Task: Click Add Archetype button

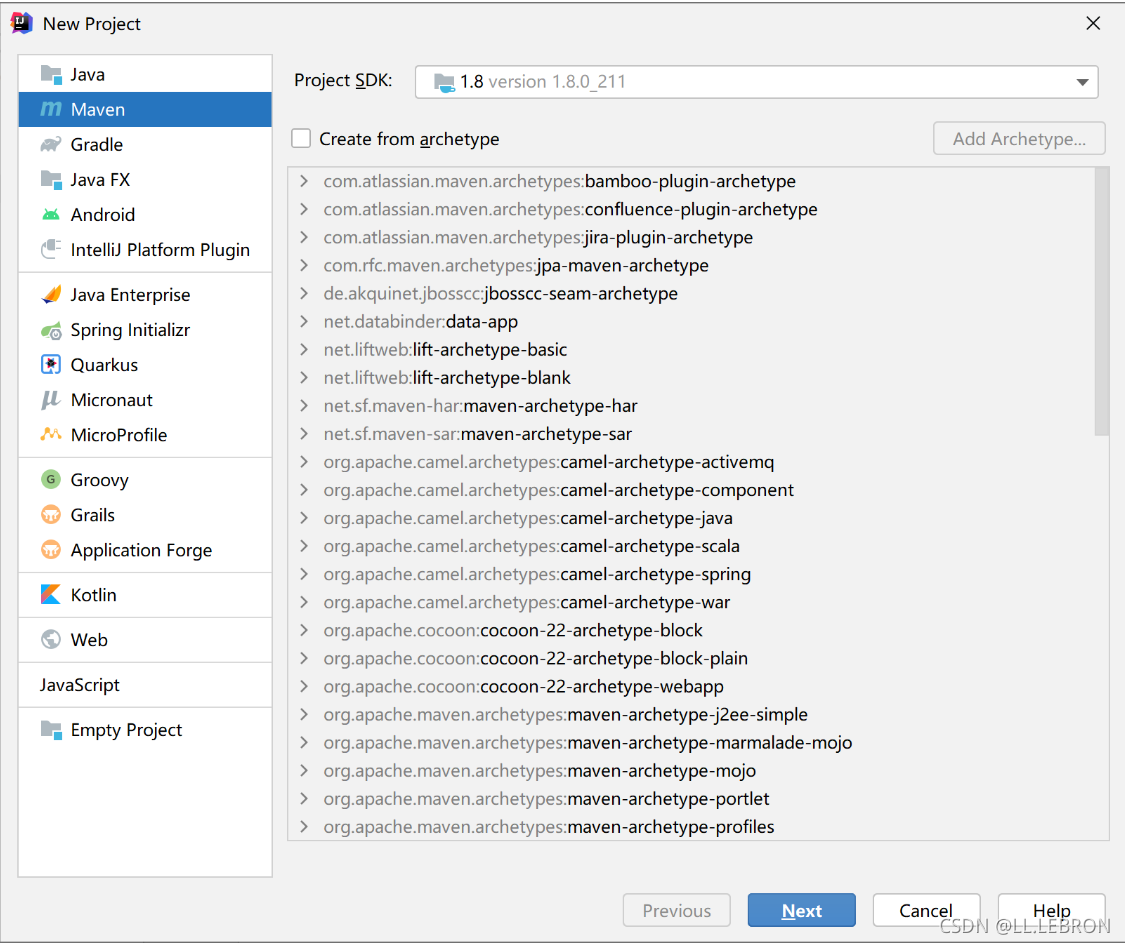Action: (1019, 138)
